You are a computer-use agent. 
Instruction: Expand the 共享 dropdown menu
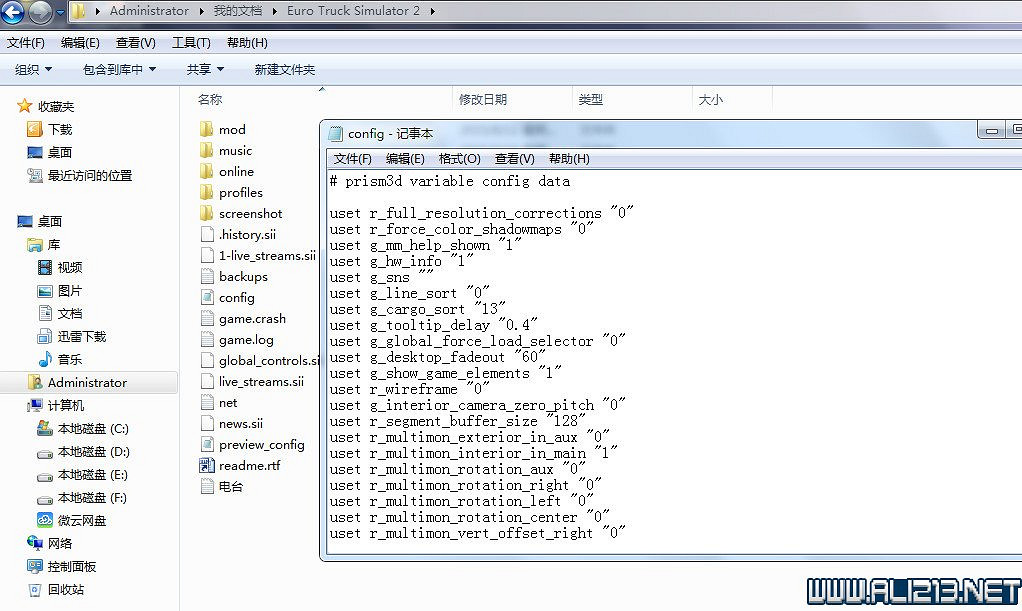205,69
